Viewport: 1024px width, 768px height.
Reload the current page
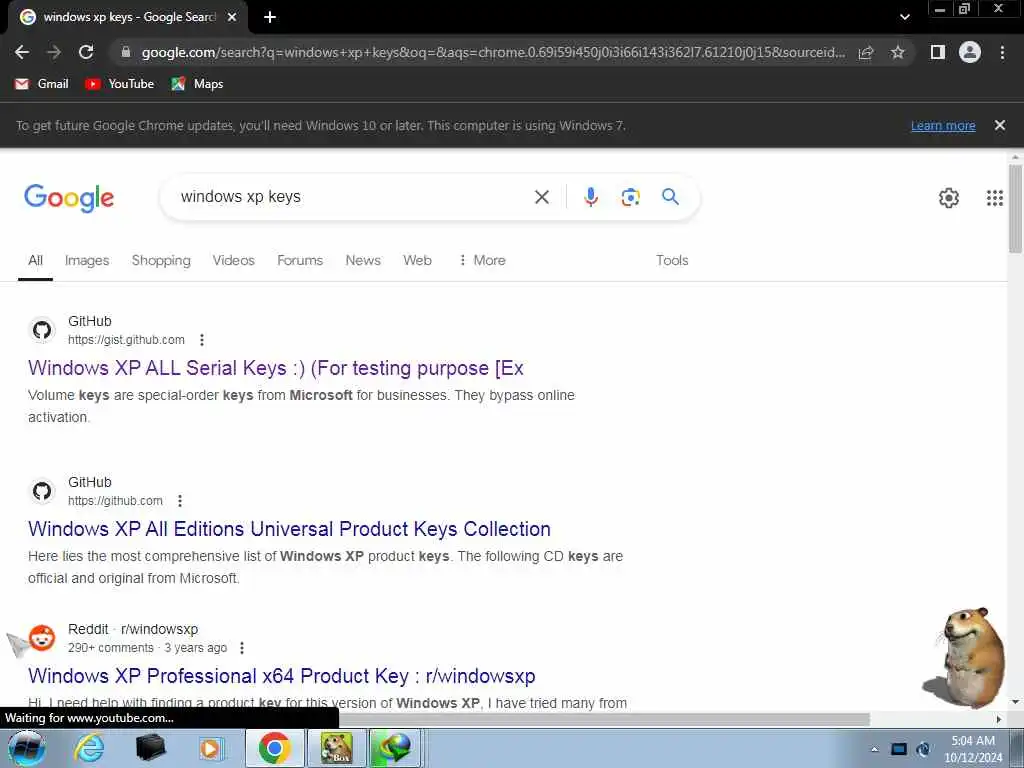tap(86, 52)
